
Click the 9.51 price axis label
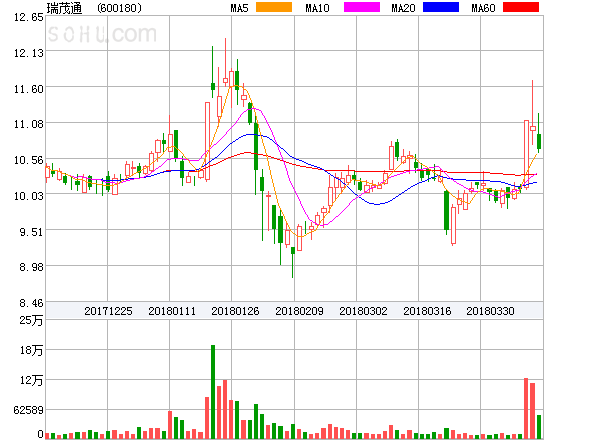point(31,231)
